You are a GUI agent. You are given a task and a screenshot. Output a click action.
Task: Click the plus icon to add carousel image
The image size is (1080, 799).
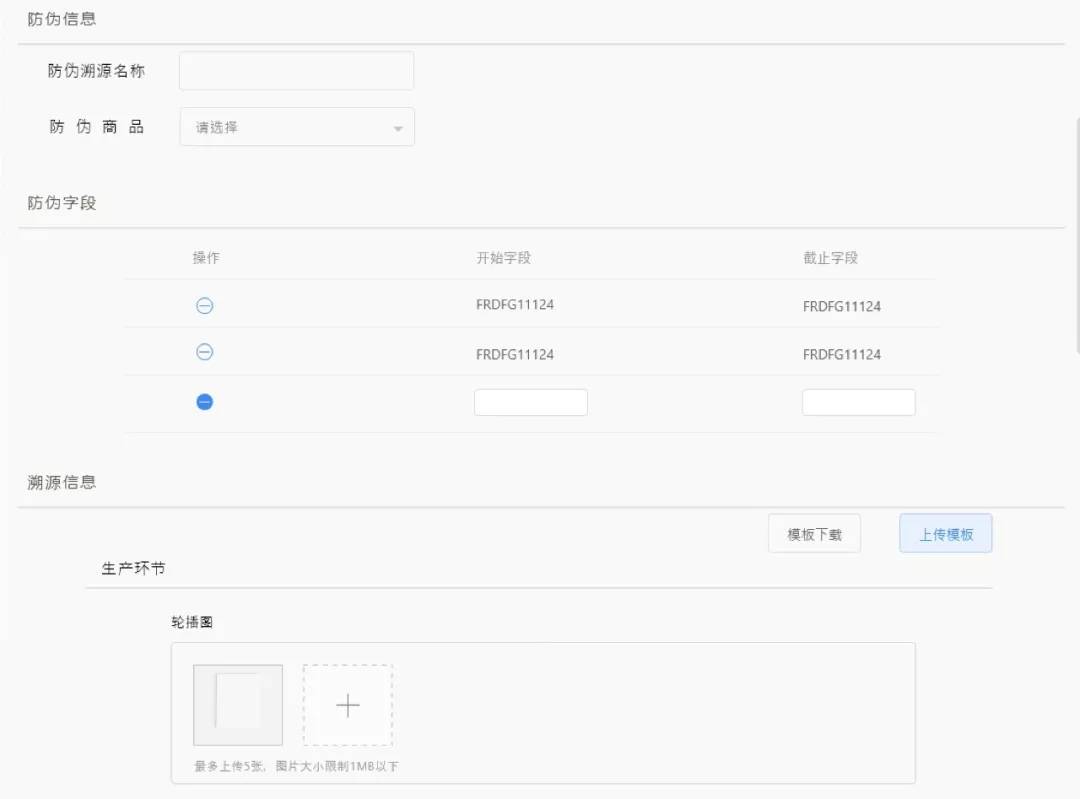(x=347, y=704)
